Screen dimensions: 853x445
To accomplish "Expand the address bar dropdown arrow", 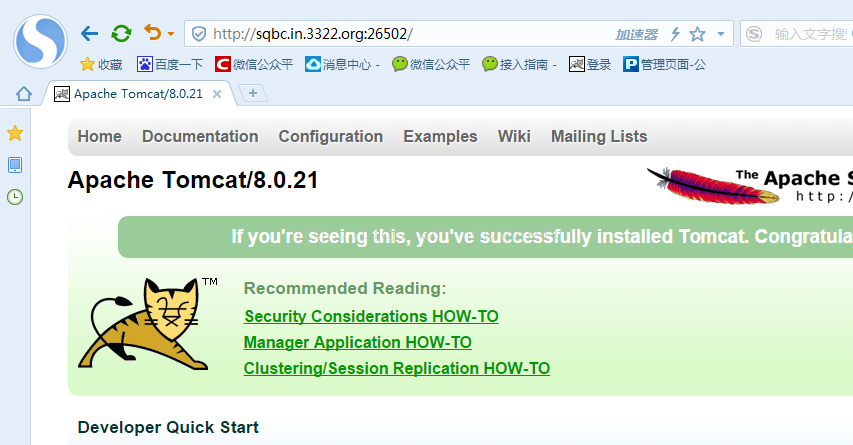I will (x=721, y=34).
